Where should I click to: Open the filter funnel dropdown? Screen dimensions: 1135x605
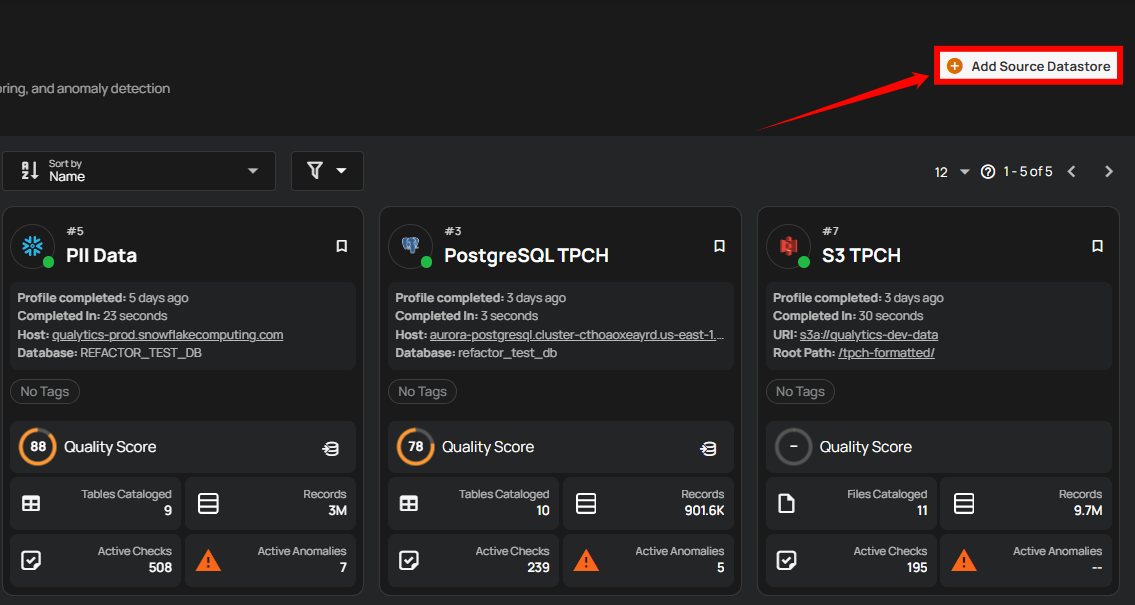pos(327,171)
